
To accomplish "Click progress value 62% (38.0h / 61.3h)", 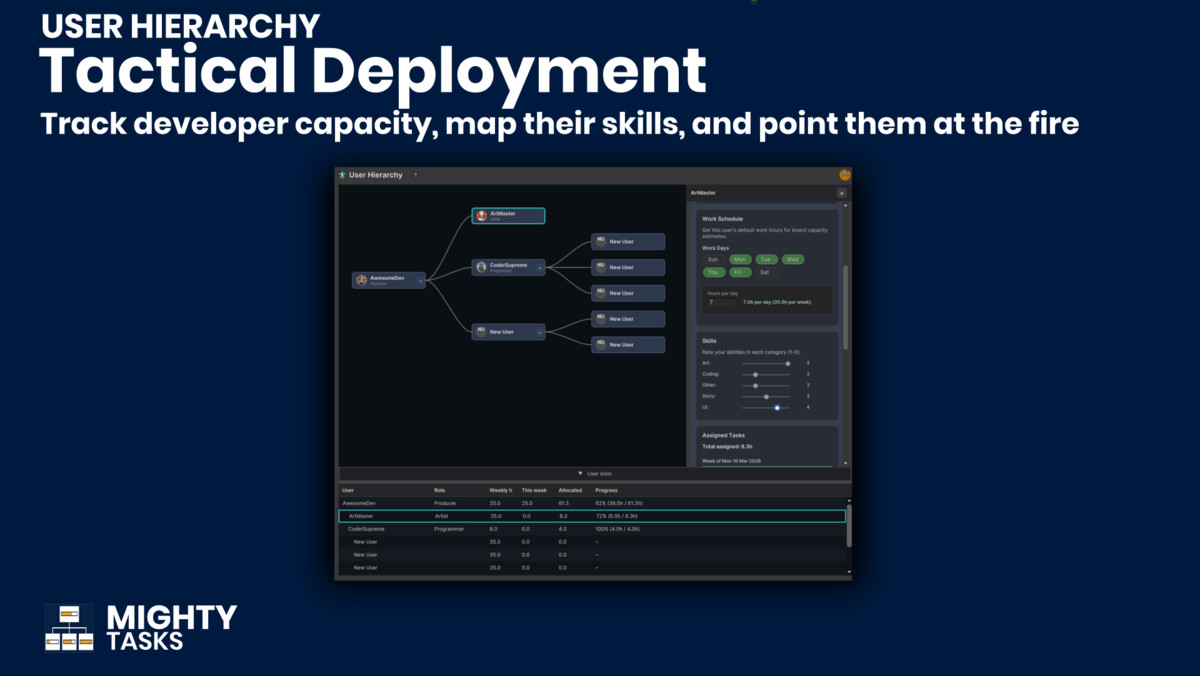I will [619, 503].
